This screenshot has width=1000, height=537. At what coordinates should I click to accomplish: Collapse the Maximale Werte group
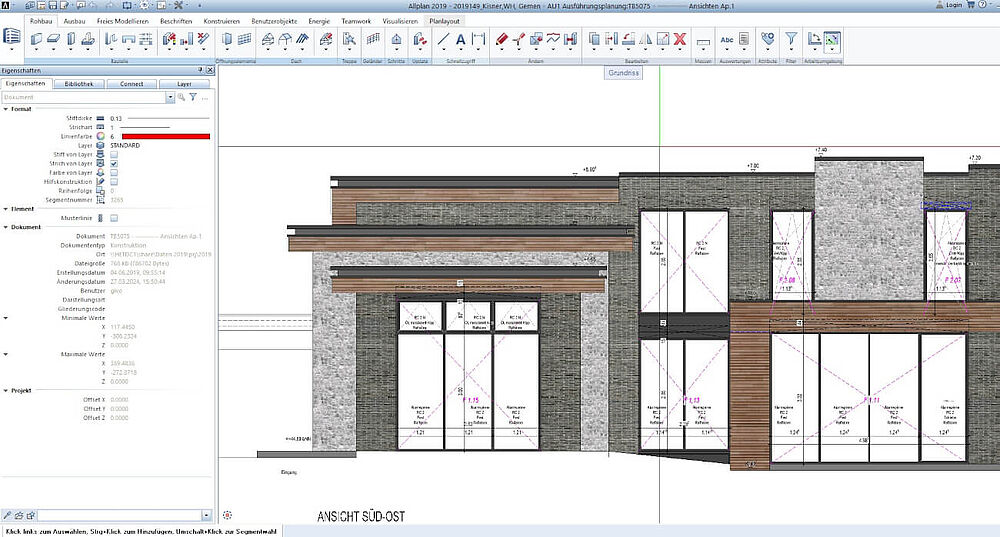click(6, 354)
